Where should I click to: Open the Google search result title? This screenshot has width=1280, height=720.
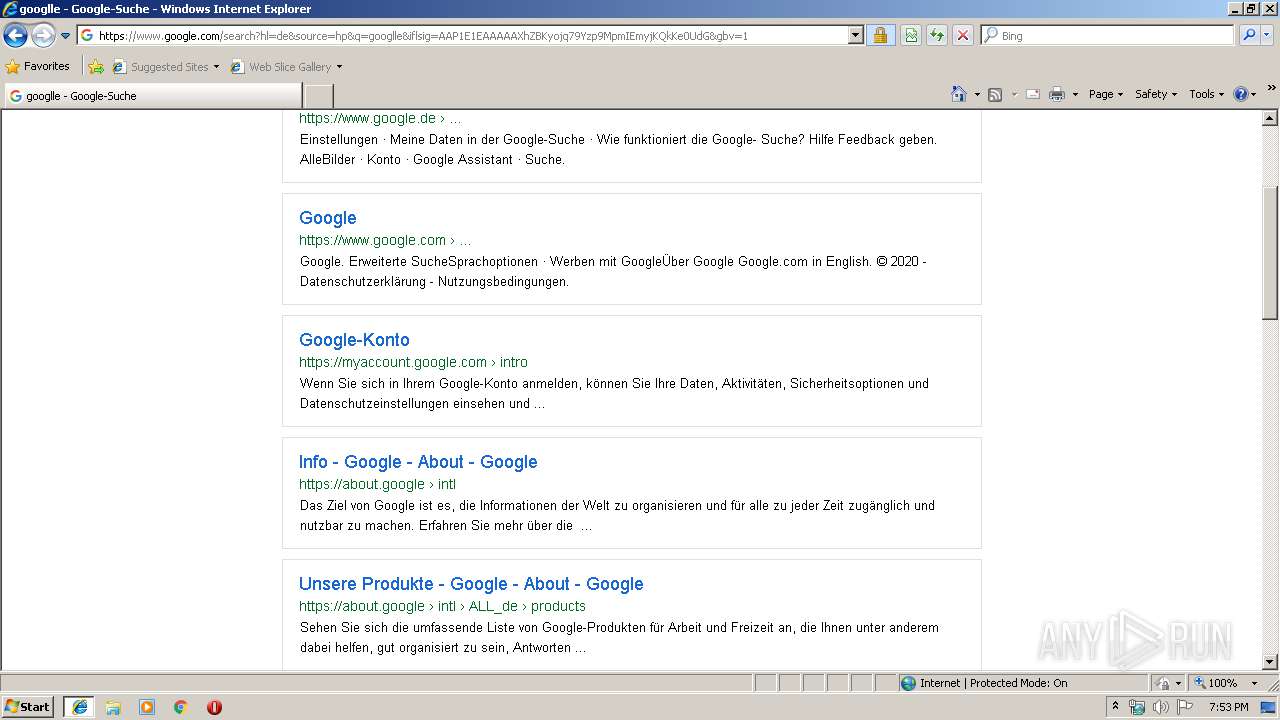pos(327,218)
